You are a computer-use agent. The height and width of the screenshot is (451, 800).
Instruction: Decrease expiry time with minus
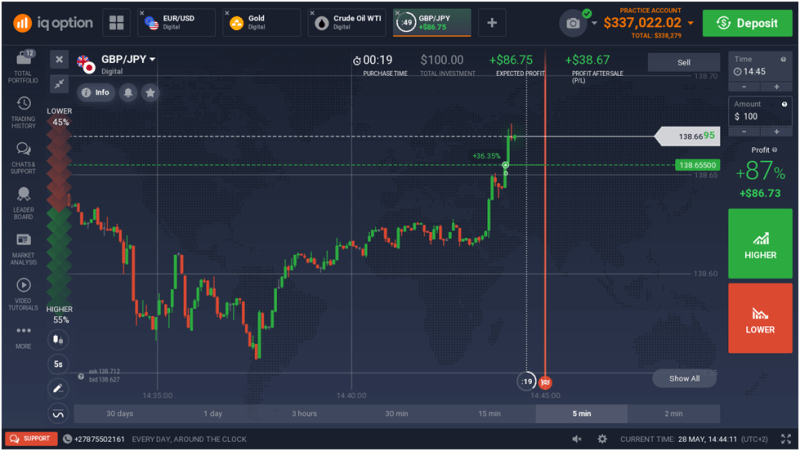(744, 87)
